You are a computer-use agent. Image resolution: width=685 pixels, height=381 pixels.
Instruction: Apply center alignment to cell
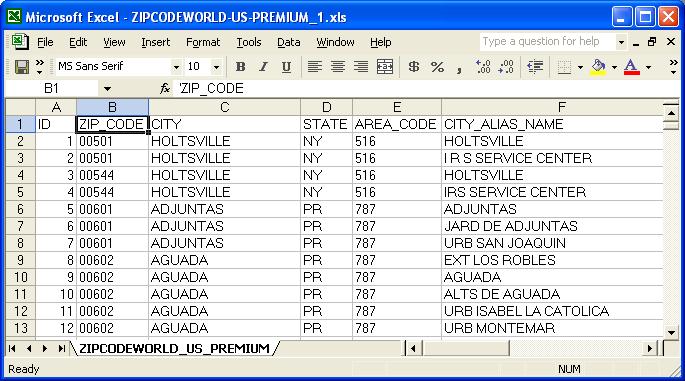(338, 67)
